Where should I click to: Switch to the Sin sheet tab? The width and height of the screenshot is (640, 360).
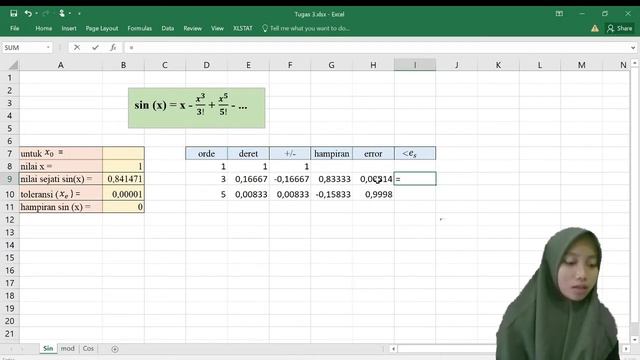(48, 349)
